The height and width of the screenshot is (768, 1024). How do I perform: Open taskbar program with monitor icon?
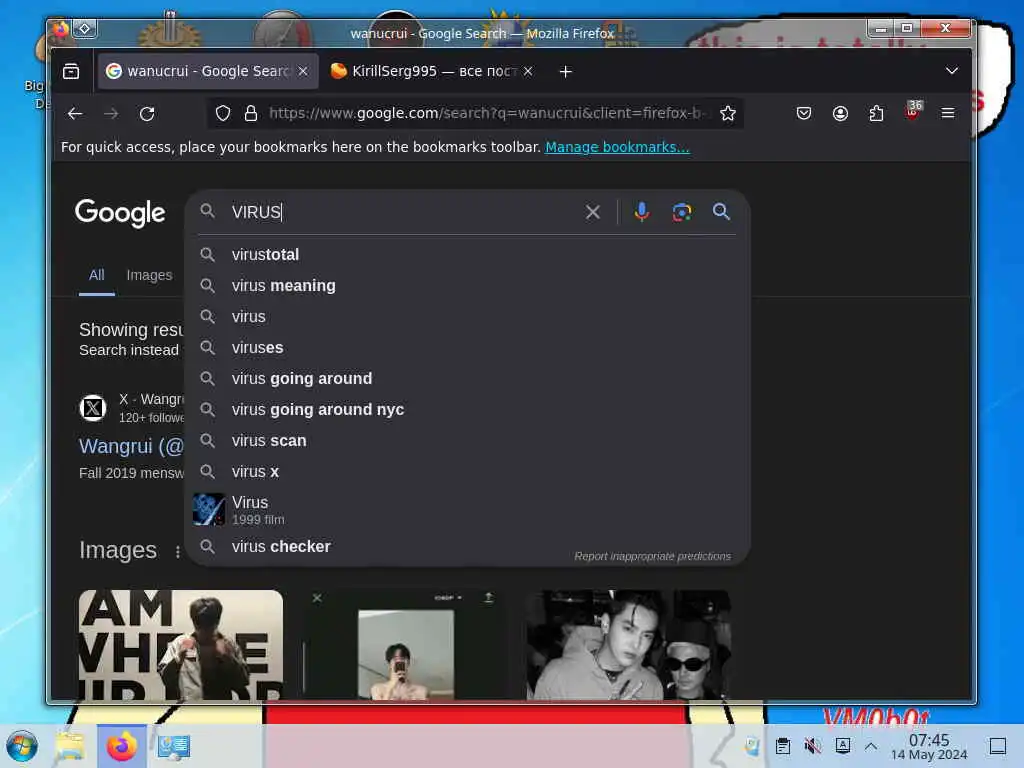pyautogui.click(x=174, y=746)
